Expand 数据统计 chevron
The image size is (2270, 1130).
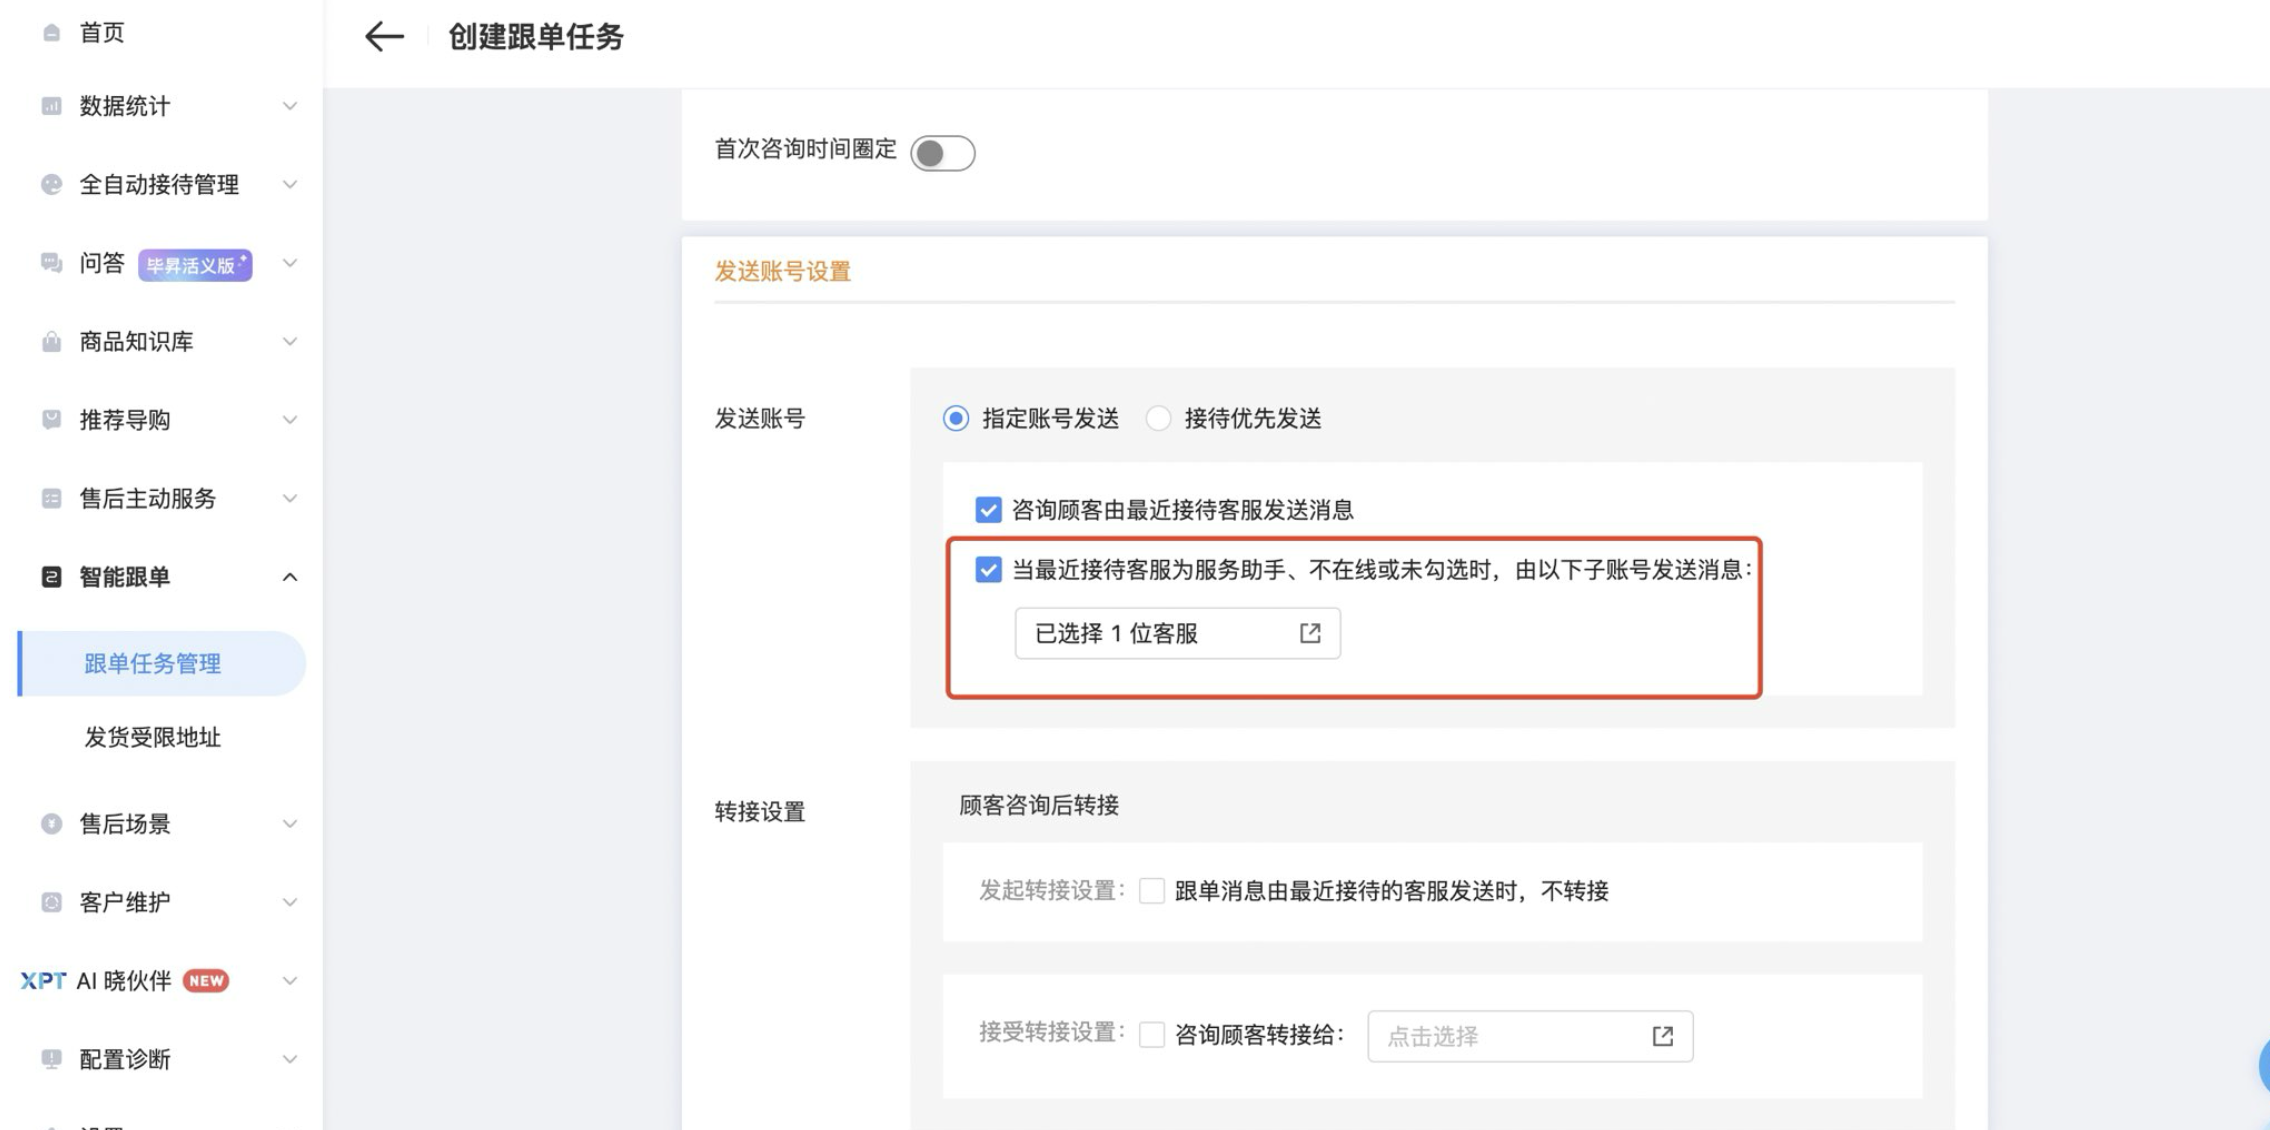[x=290, y=106]
